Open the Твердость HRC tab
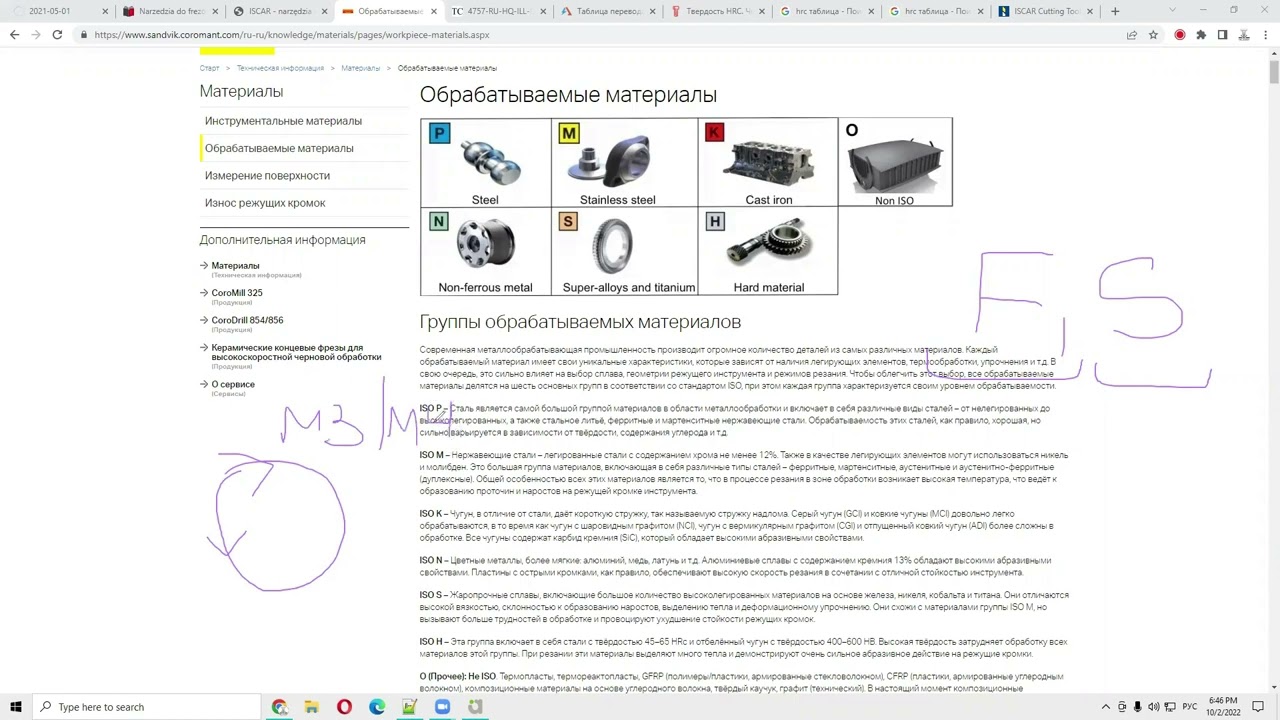This screenshot has height=720, width=1280. [716, 11]
